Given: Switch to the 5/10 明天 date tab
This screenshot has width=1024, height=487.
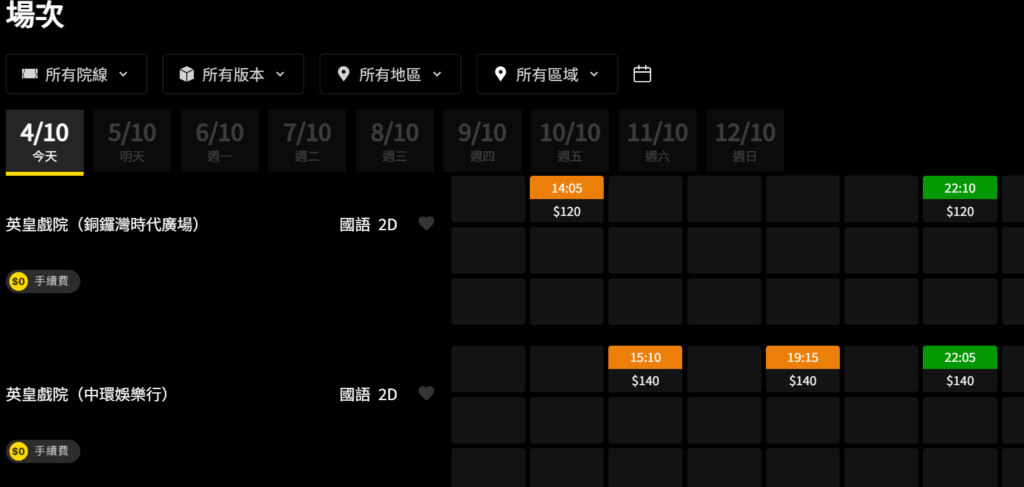Looking at the screenshot, I should tap(132, 141).
